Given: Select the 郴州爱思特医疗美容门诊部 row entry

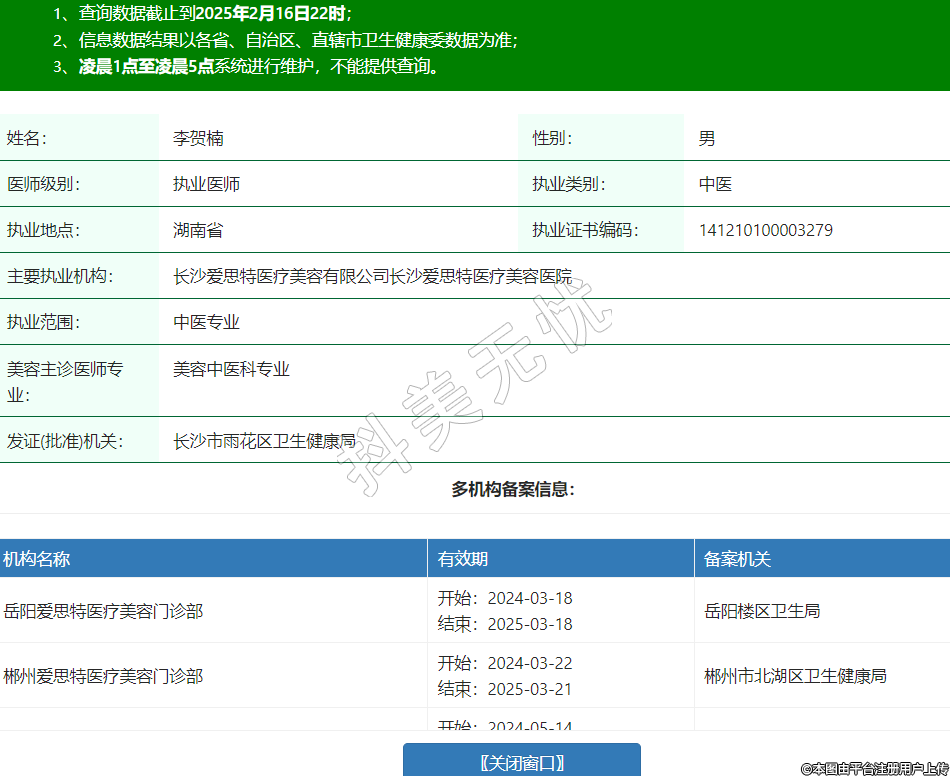Looking at the screenshot, I should 103,676.
